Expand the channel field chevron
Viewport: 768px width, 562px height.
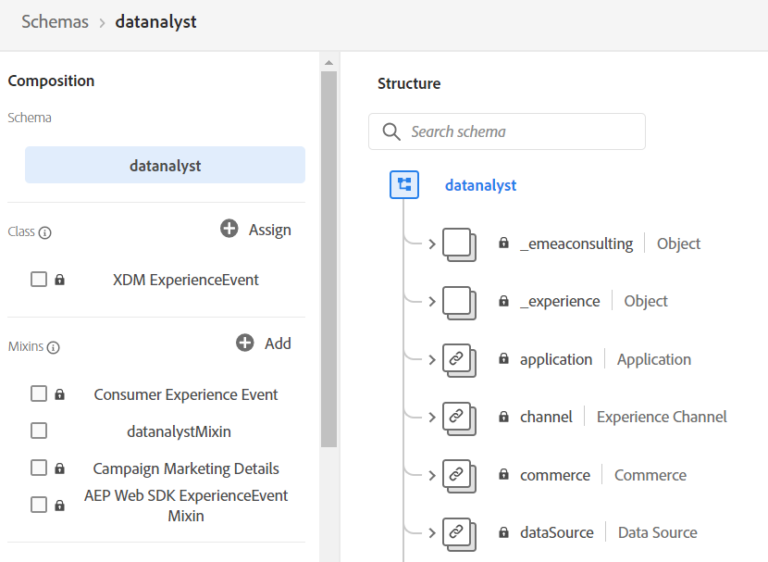(x=432, y=417)
